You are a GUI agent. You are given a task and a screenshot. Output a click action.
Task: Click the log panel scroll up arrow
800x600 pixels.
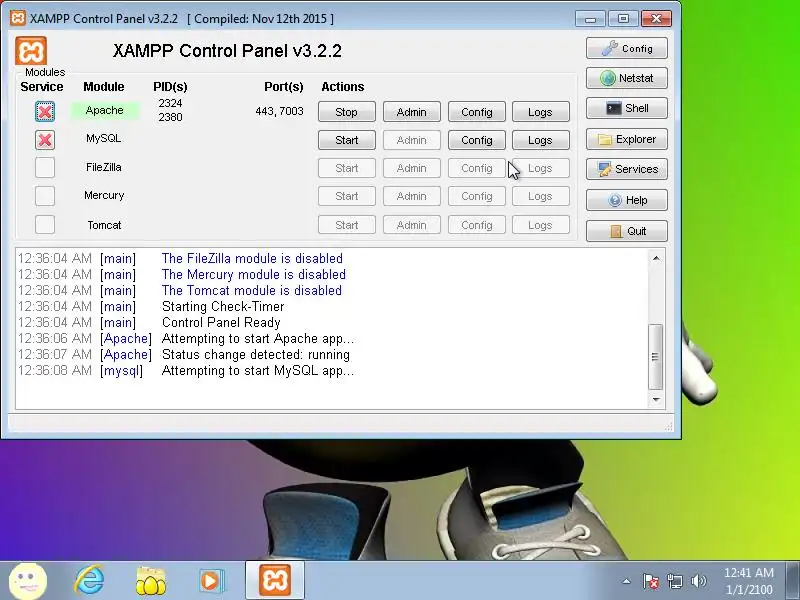[x=656, y=258]
